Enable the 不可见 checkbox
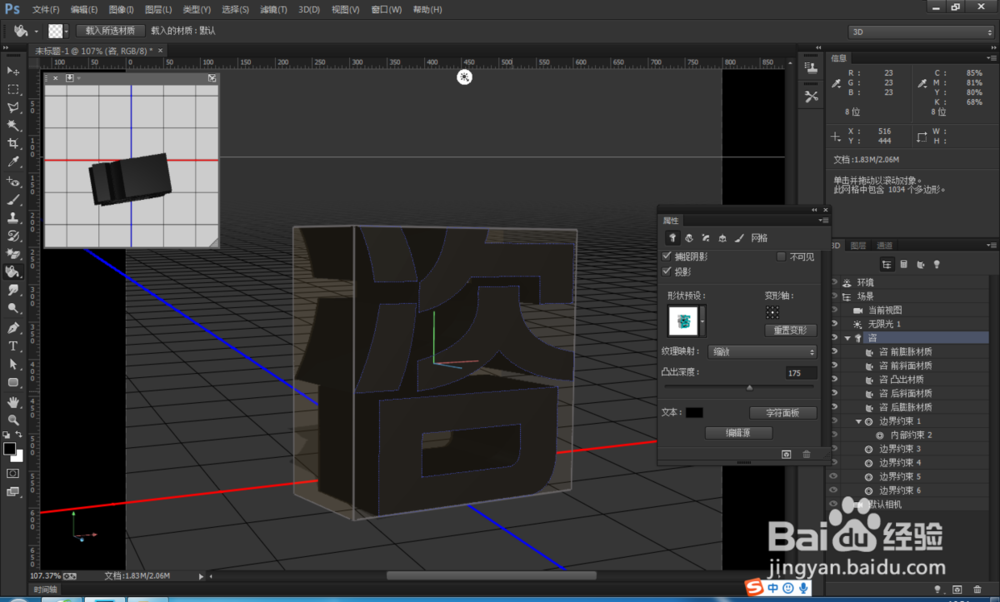 (782, 257)
